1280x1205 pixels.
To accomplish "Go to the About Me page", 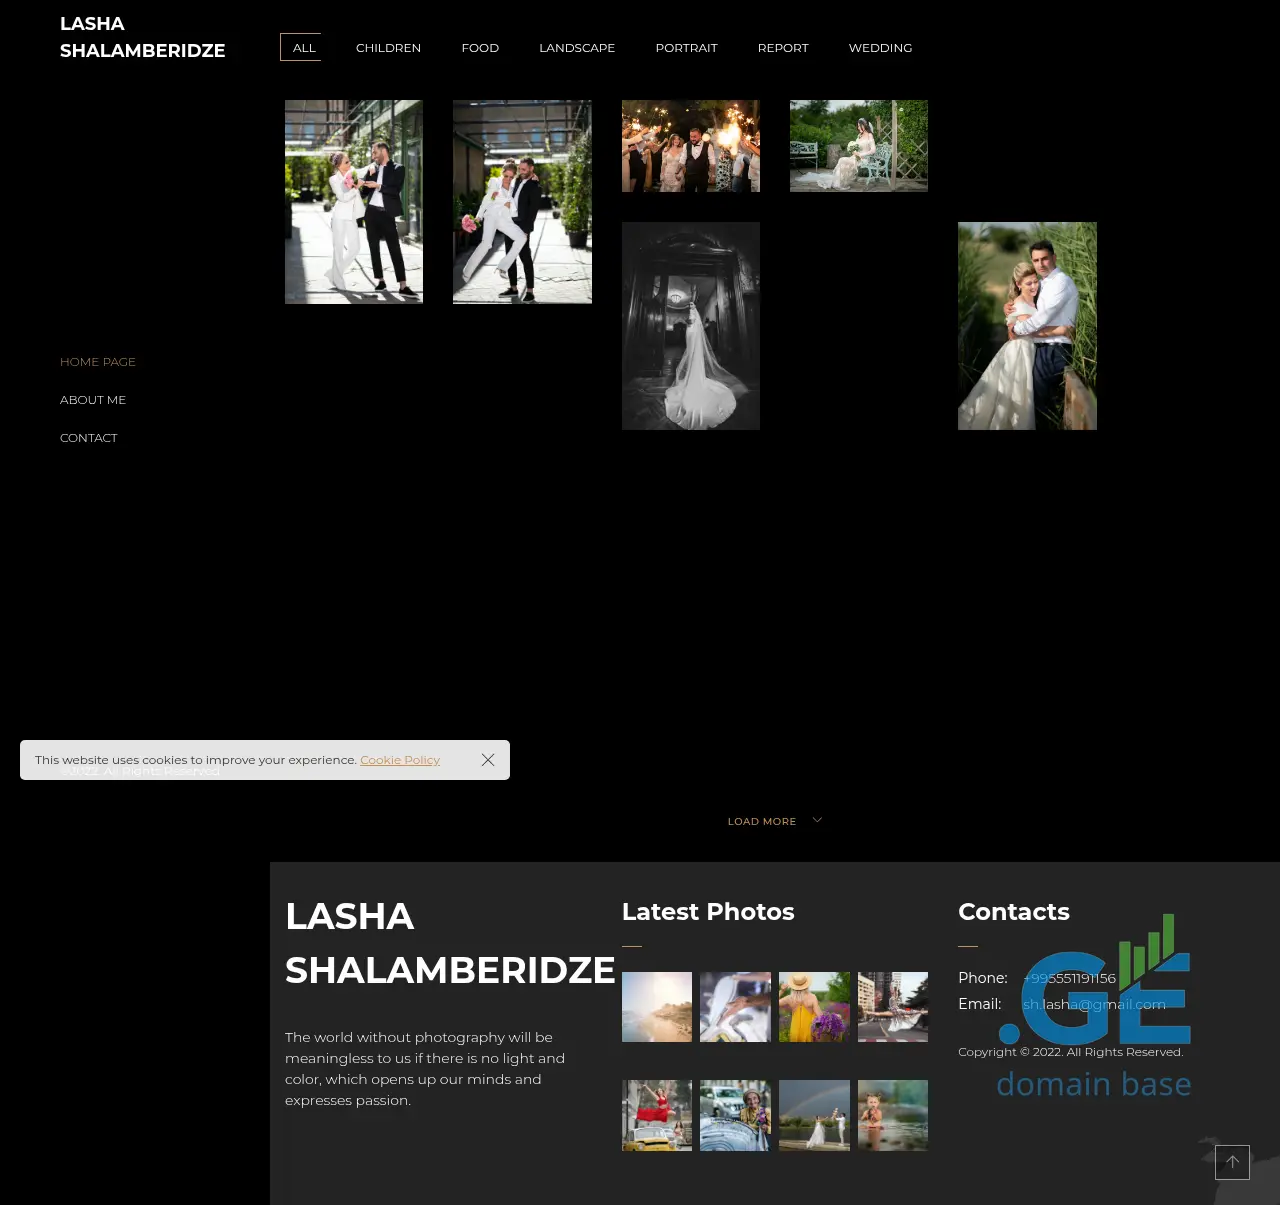I will (93, 400).
